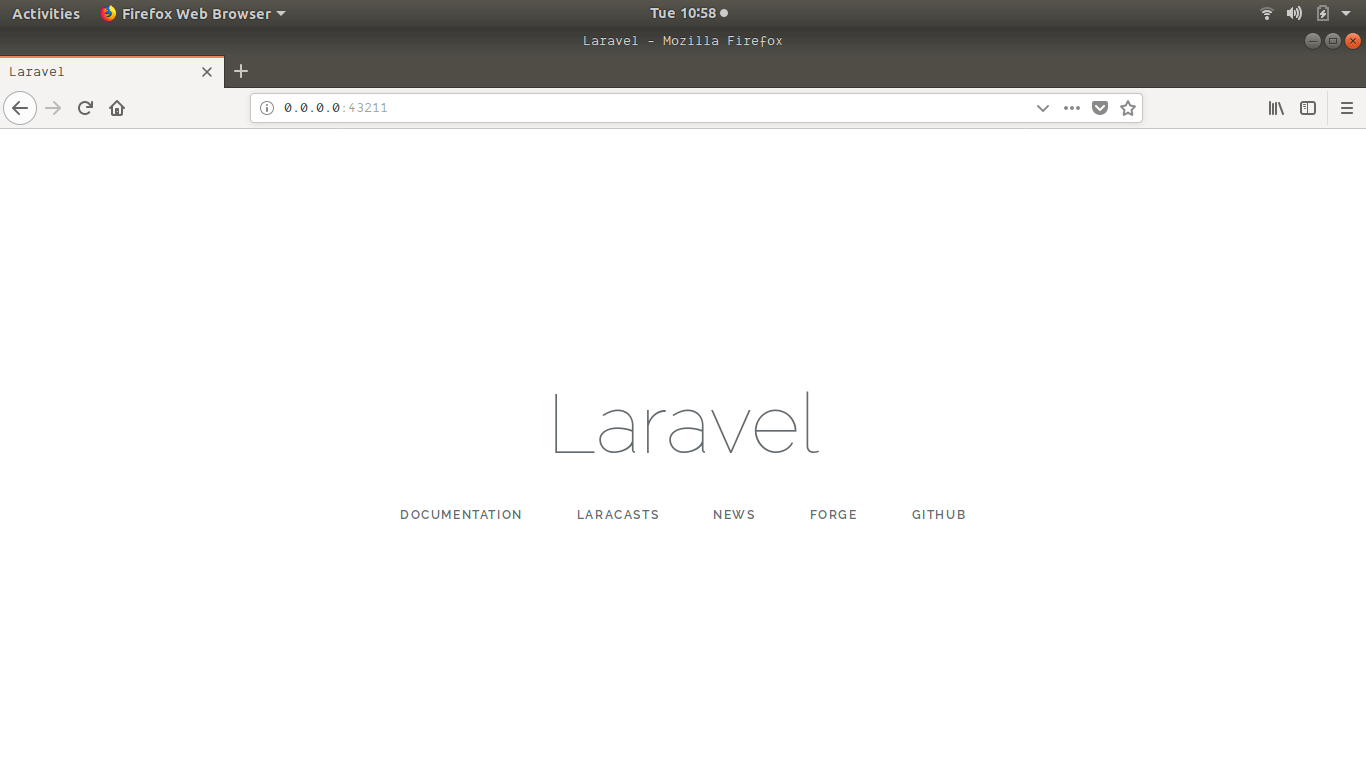Open the FORGE link
The height and width of the screenshot is (768, 1366).
pyautogui.click(x=833, y=515)
